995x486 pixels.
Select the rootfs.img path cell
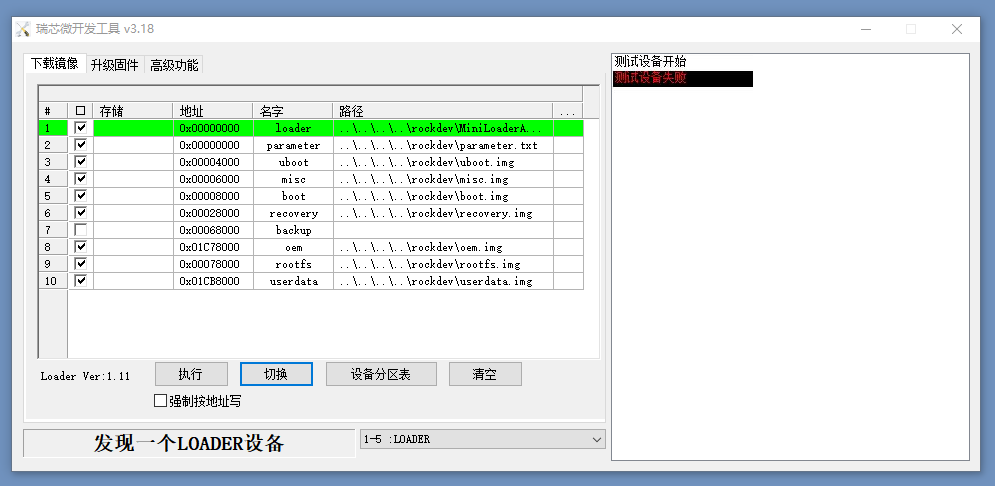[x=443, y=264]
